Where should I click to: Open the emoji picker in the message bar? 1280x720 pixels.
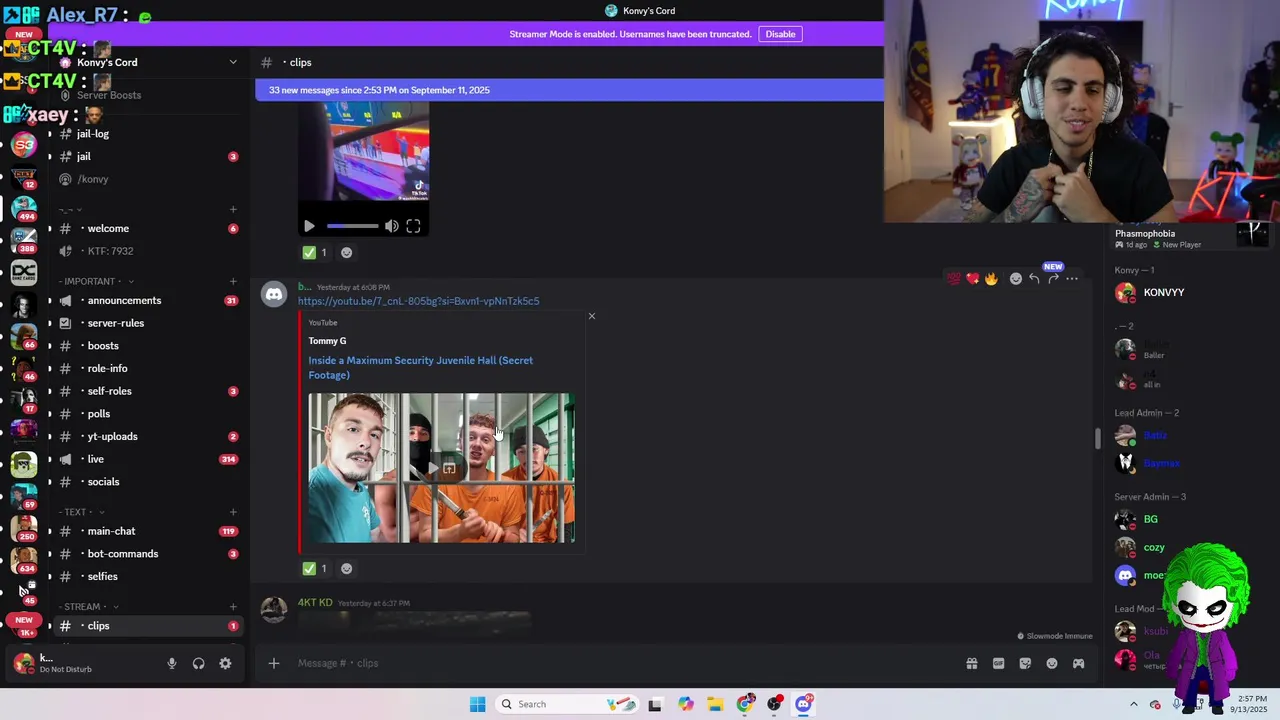tap(1051, 663)
